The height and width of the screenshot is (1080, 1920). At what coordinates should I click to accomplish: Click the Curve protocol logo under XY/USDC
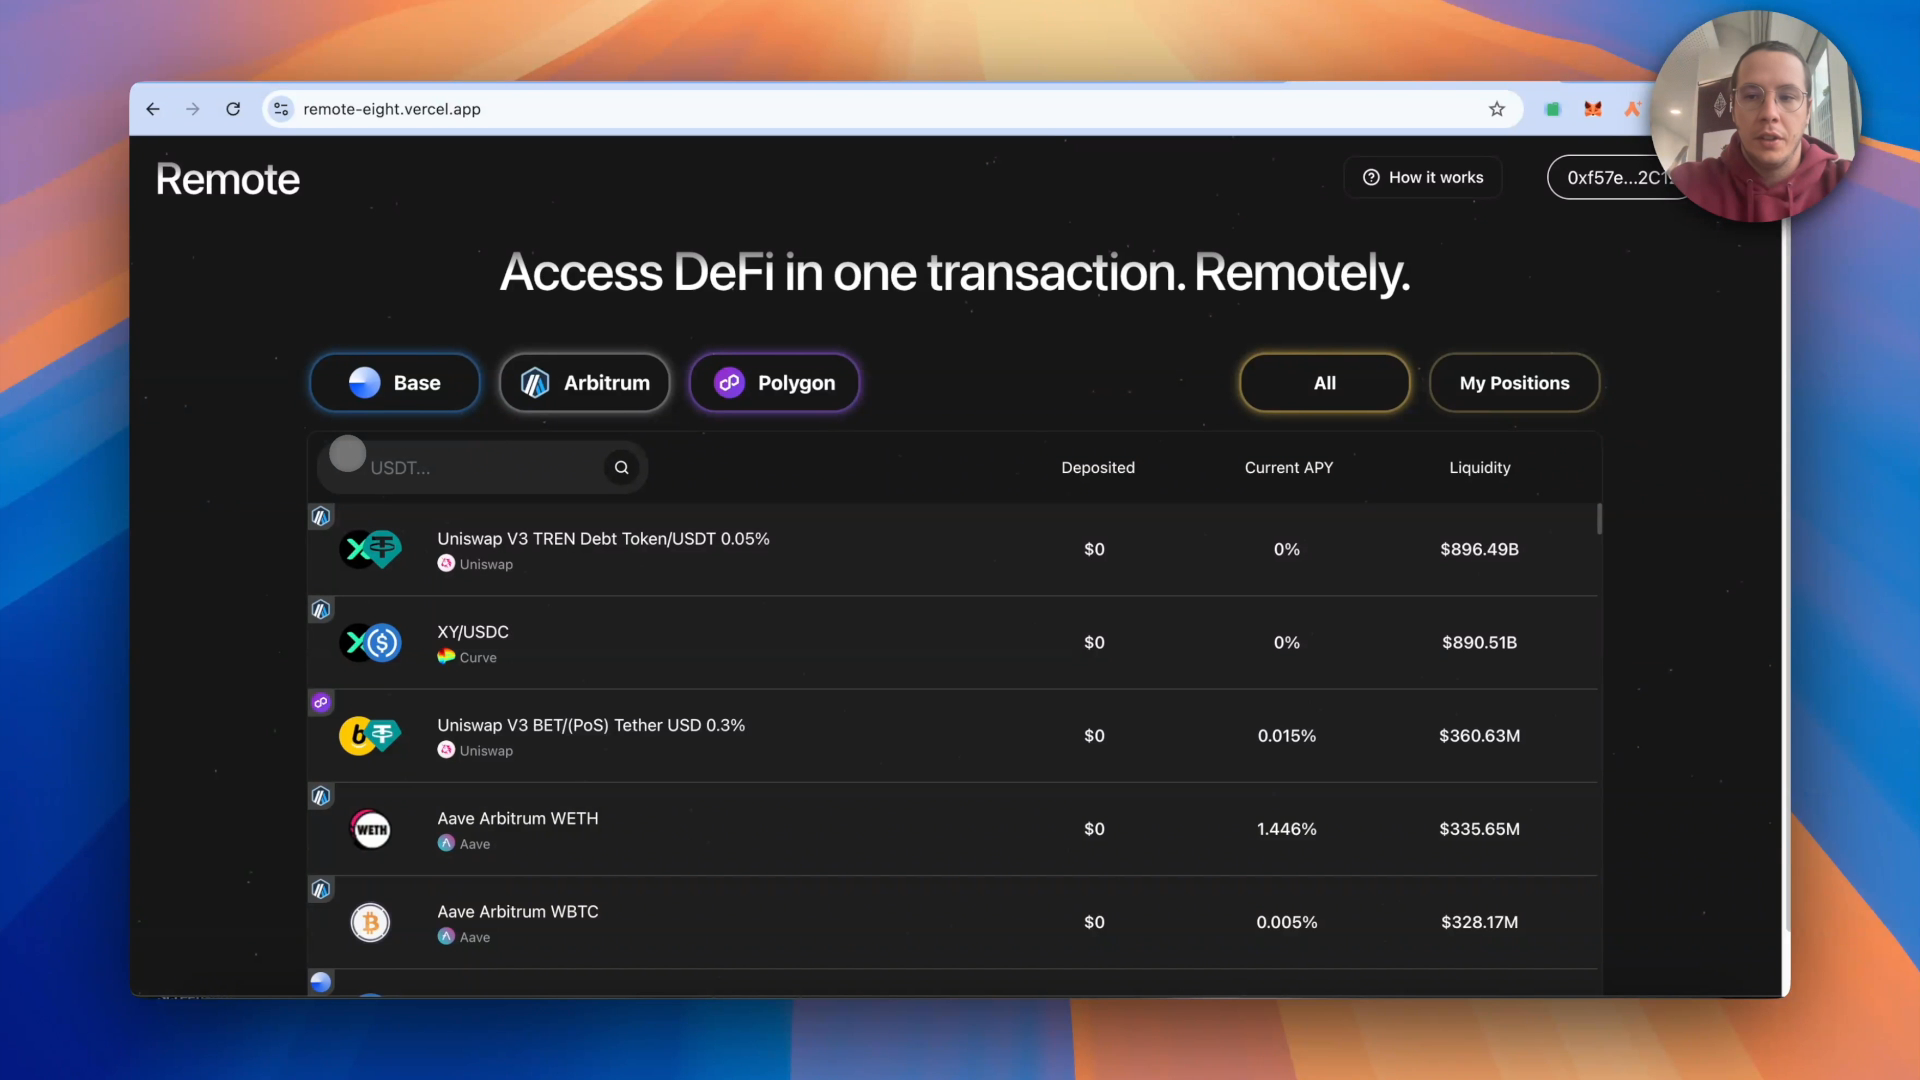[446, 656]
